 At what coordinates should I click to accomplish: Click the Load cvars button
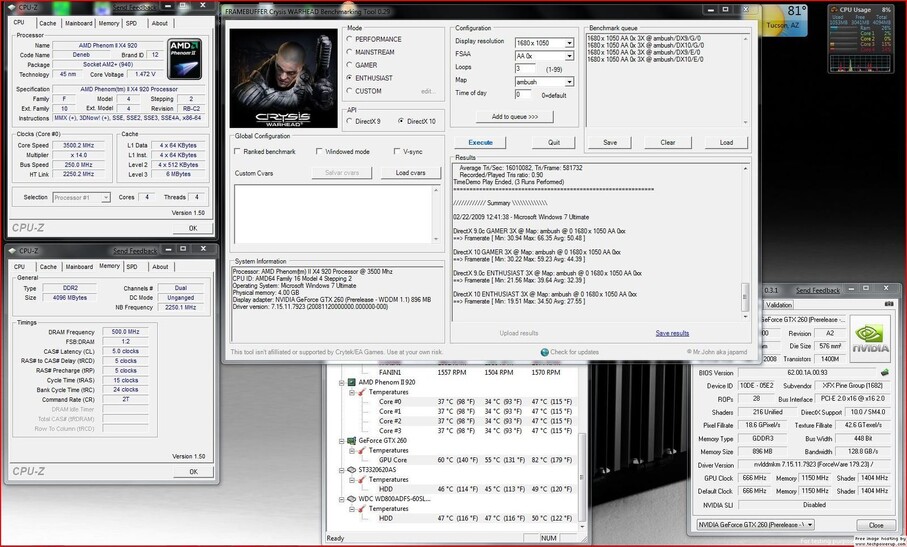tap(410, 172)
